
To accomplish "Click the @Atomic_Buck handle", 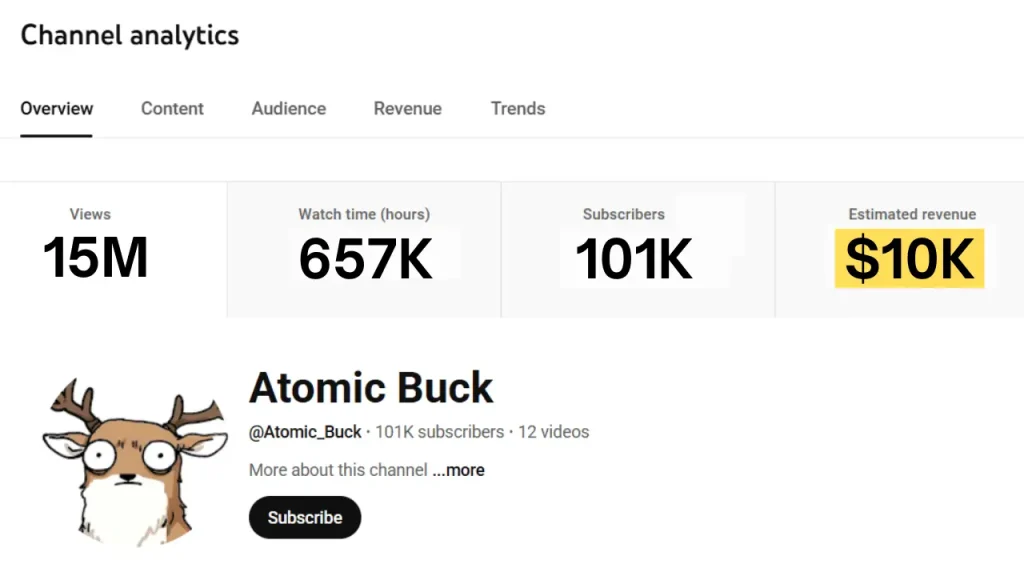I will tap(305, 432).
